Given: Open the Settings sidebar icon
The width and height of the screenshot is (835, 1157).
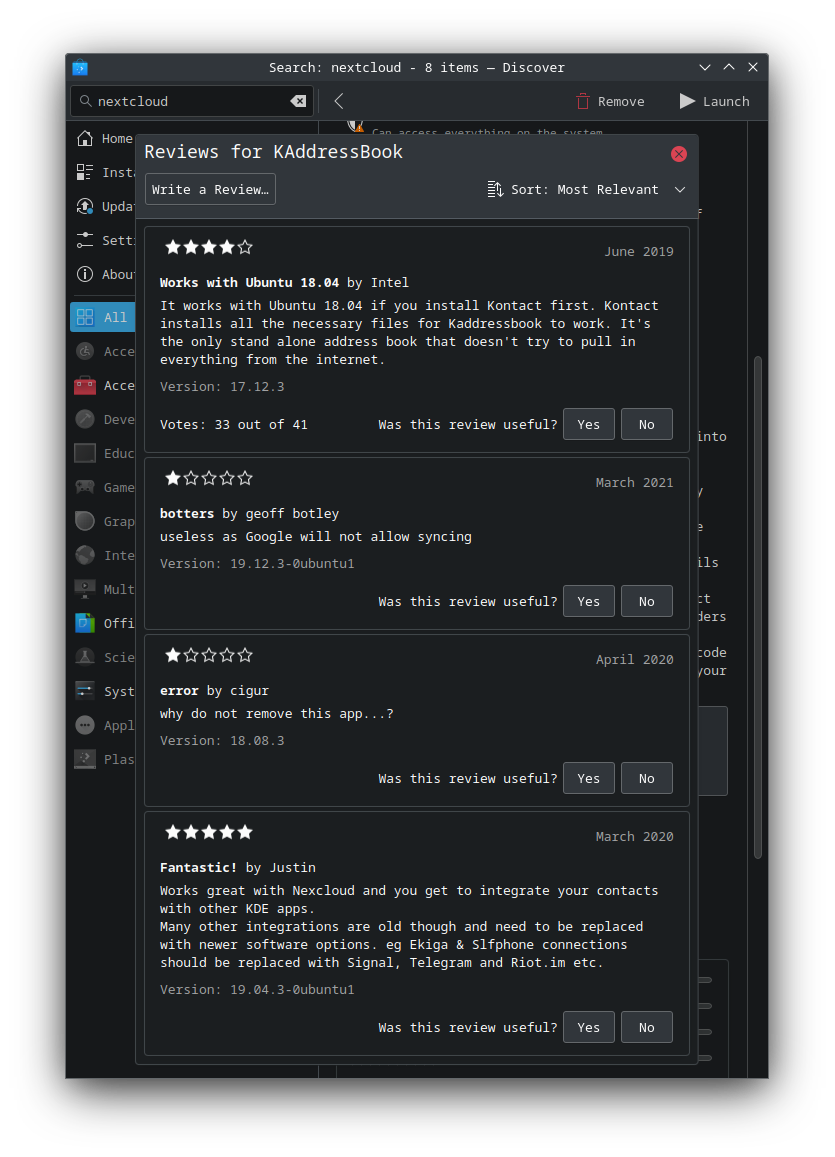Looking at the screenshot, I should tap(85, 240).
